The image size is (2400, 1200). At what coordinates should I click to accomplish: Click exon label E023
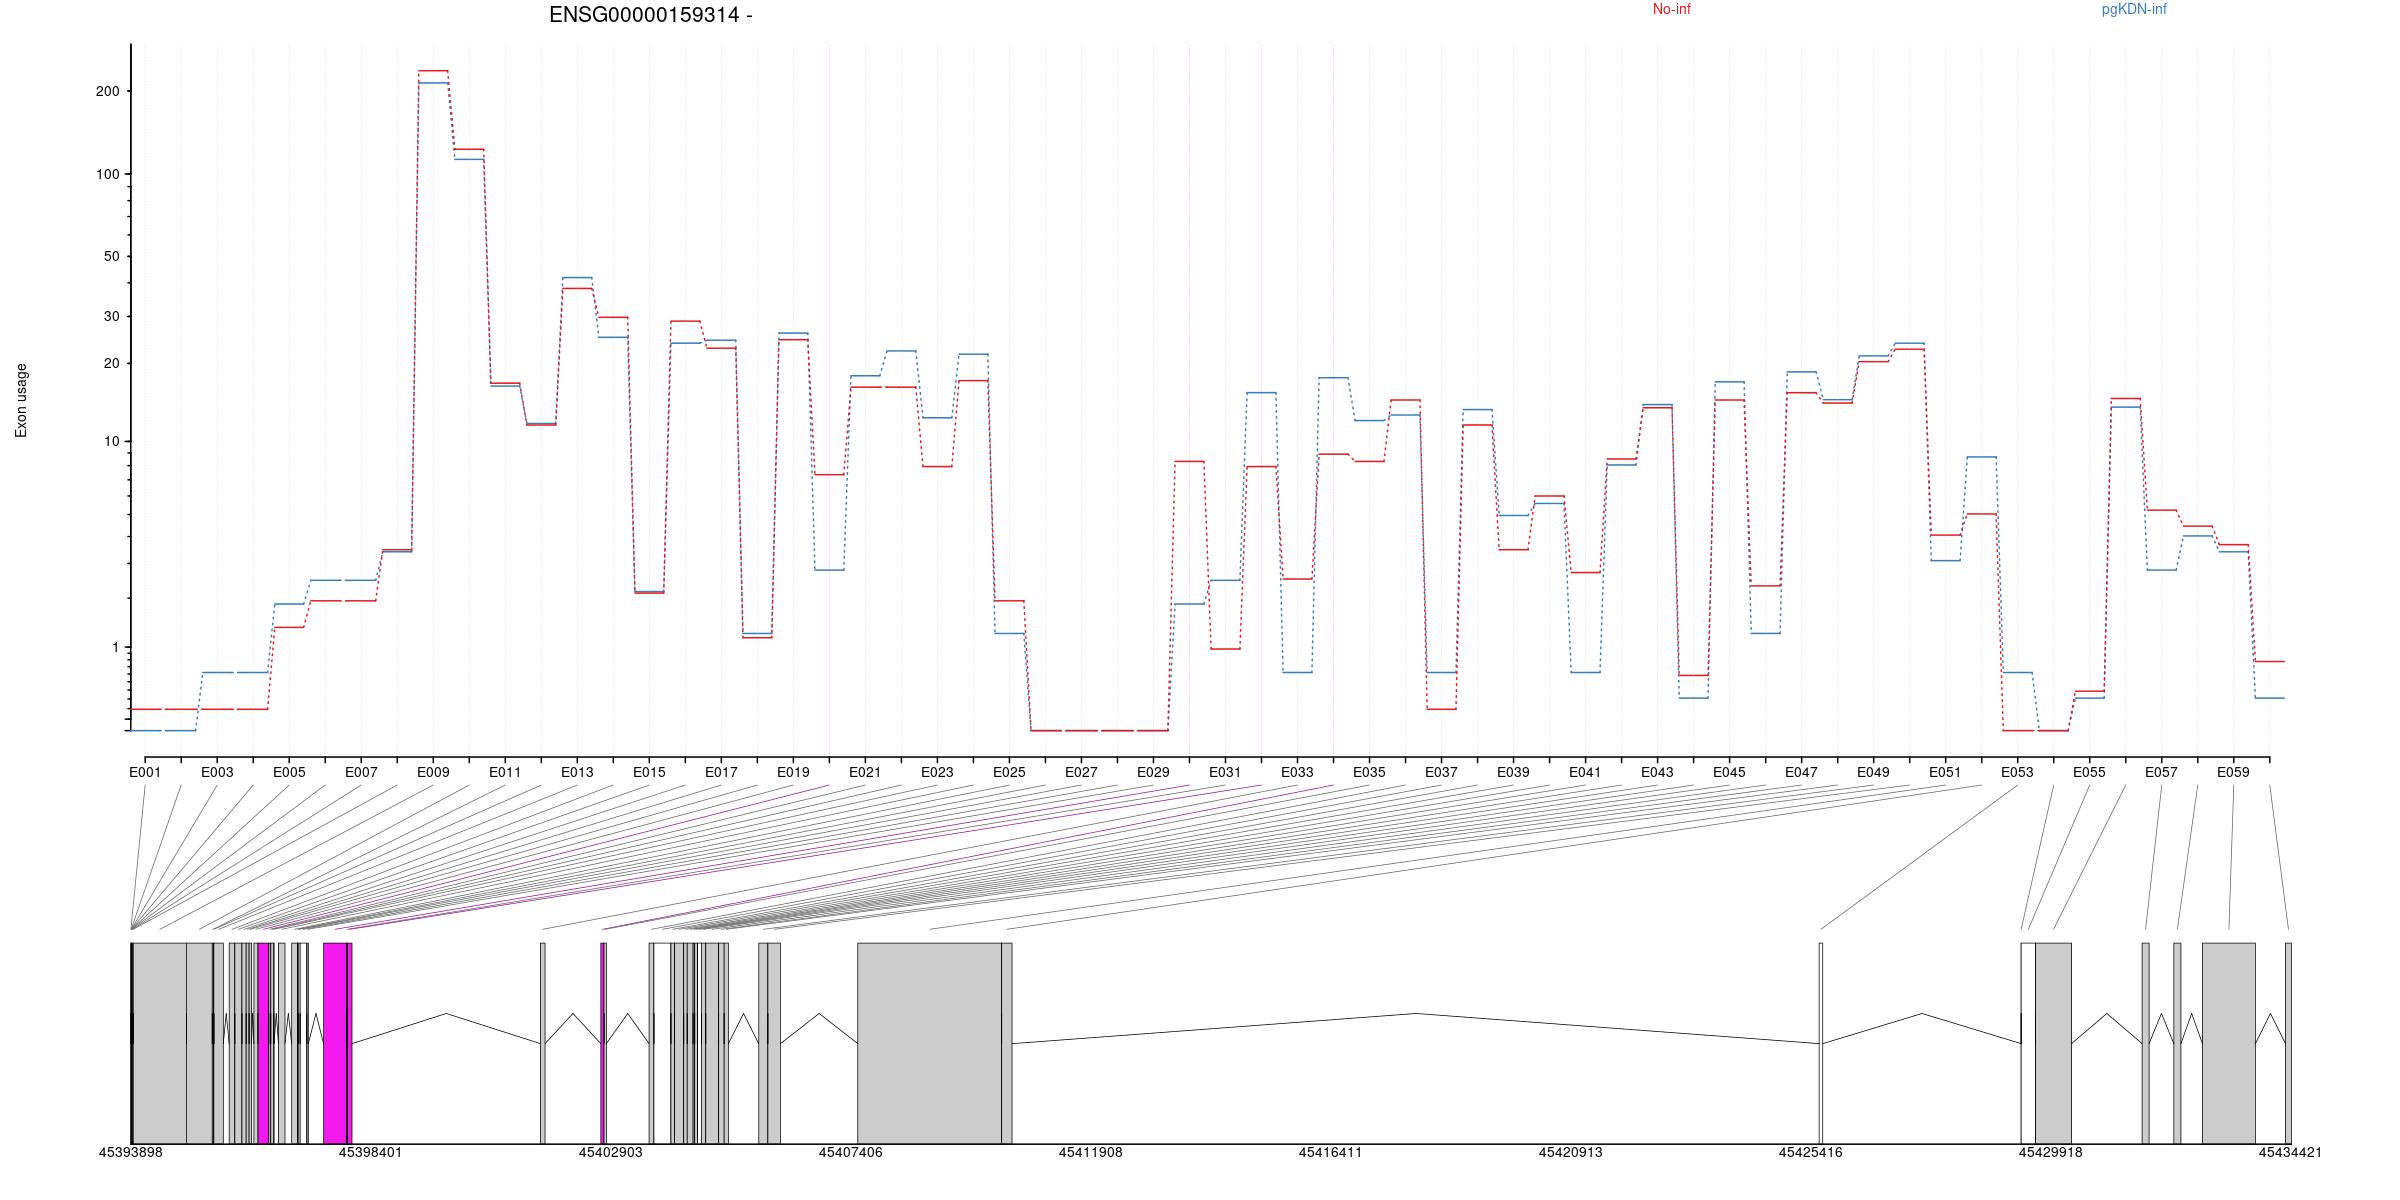937,772
